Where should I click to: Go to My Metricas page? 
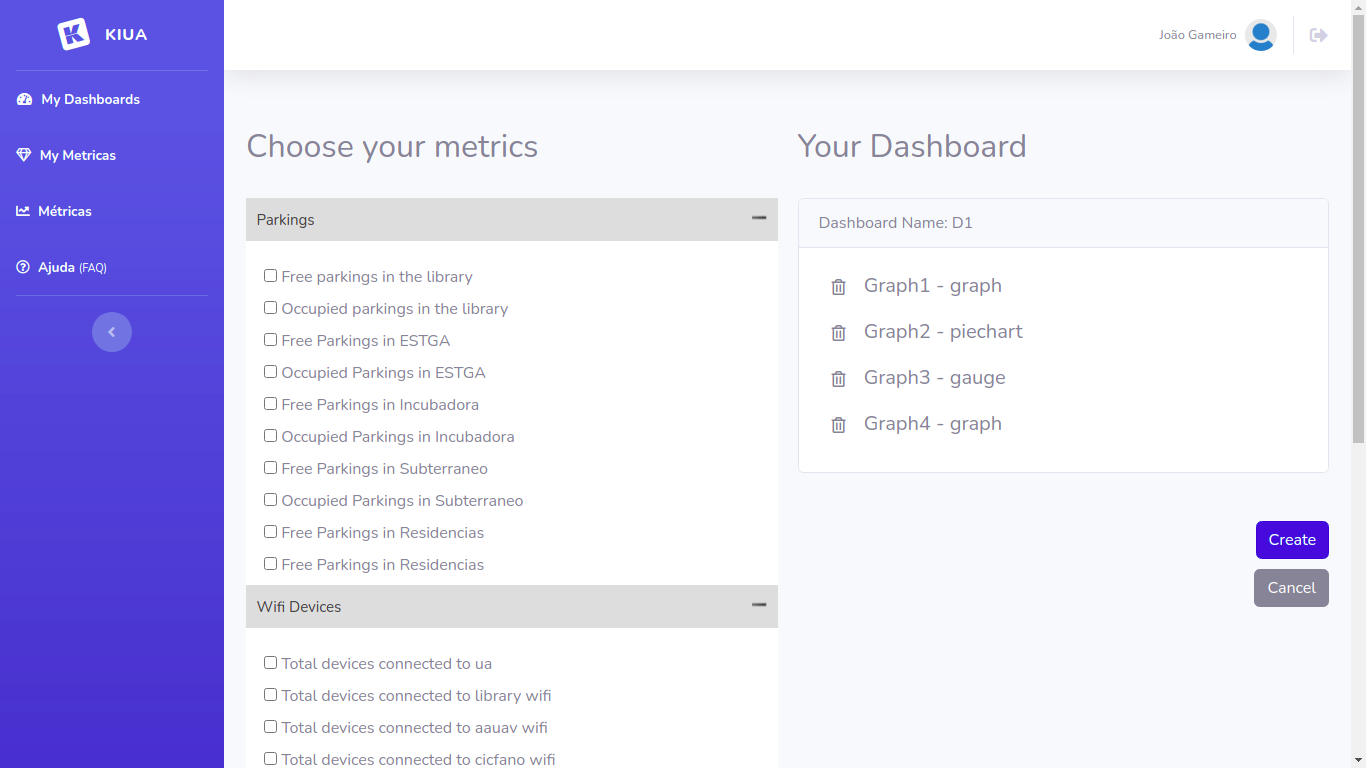coord(77,155)
